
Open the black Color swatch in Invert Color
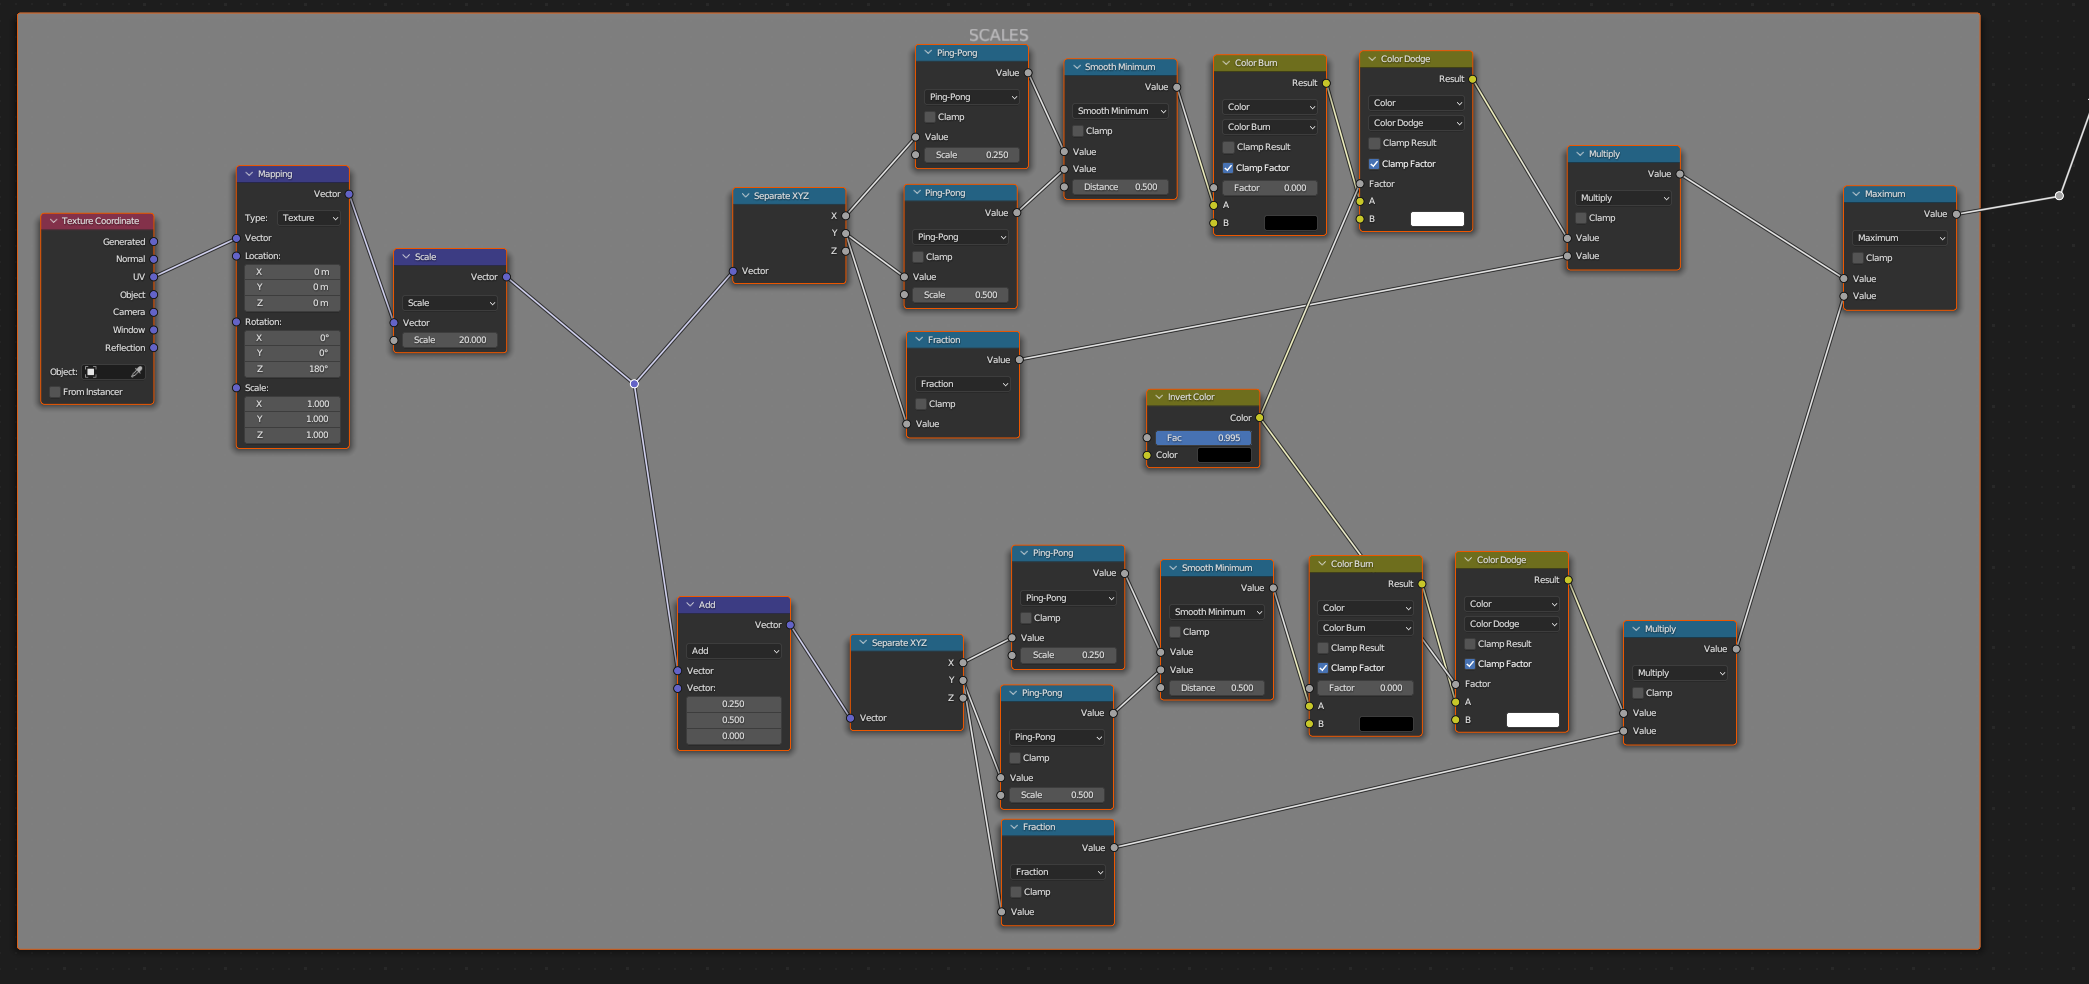point(1224,455)
